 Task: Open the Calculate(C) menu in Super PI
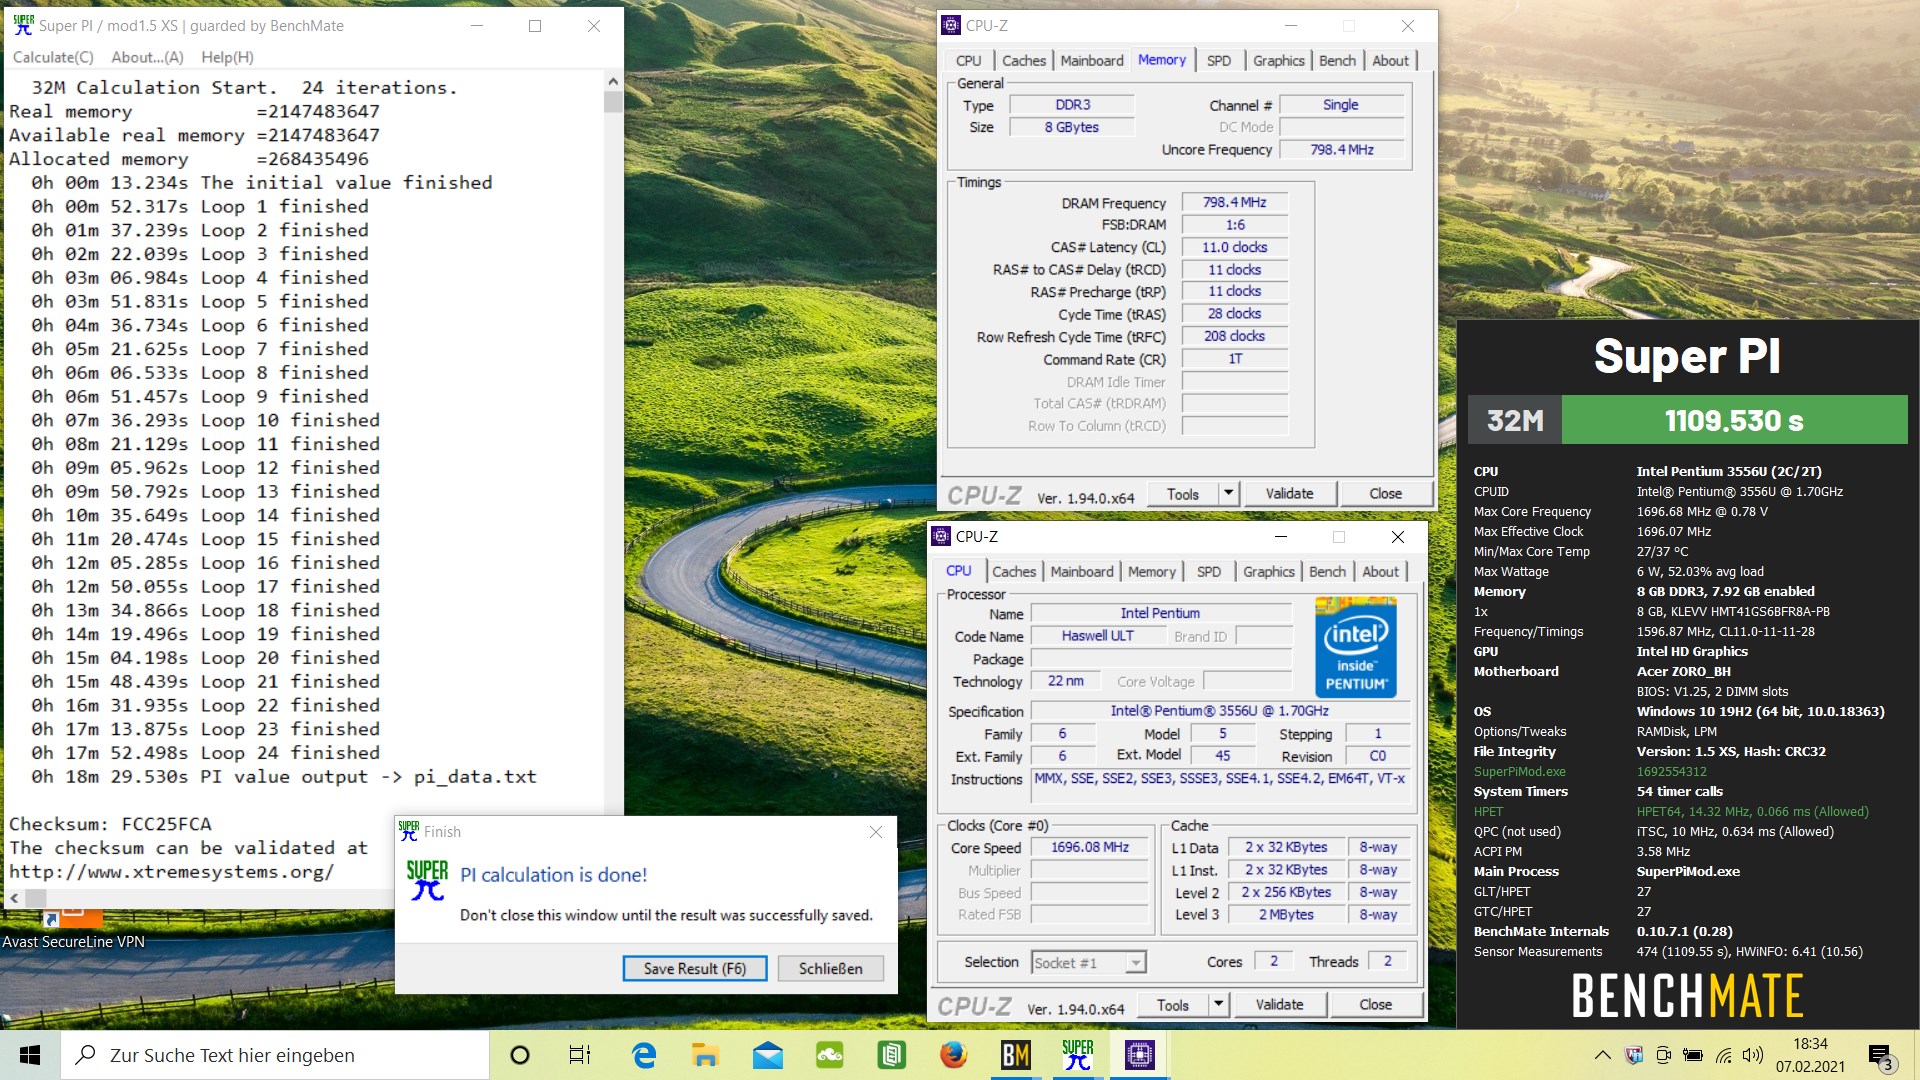[53, 58]
